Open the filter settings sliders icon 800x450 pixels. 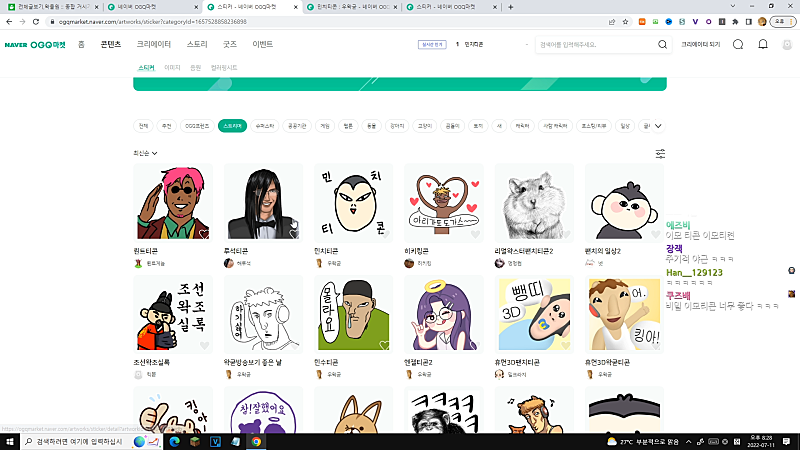(660, 154)
